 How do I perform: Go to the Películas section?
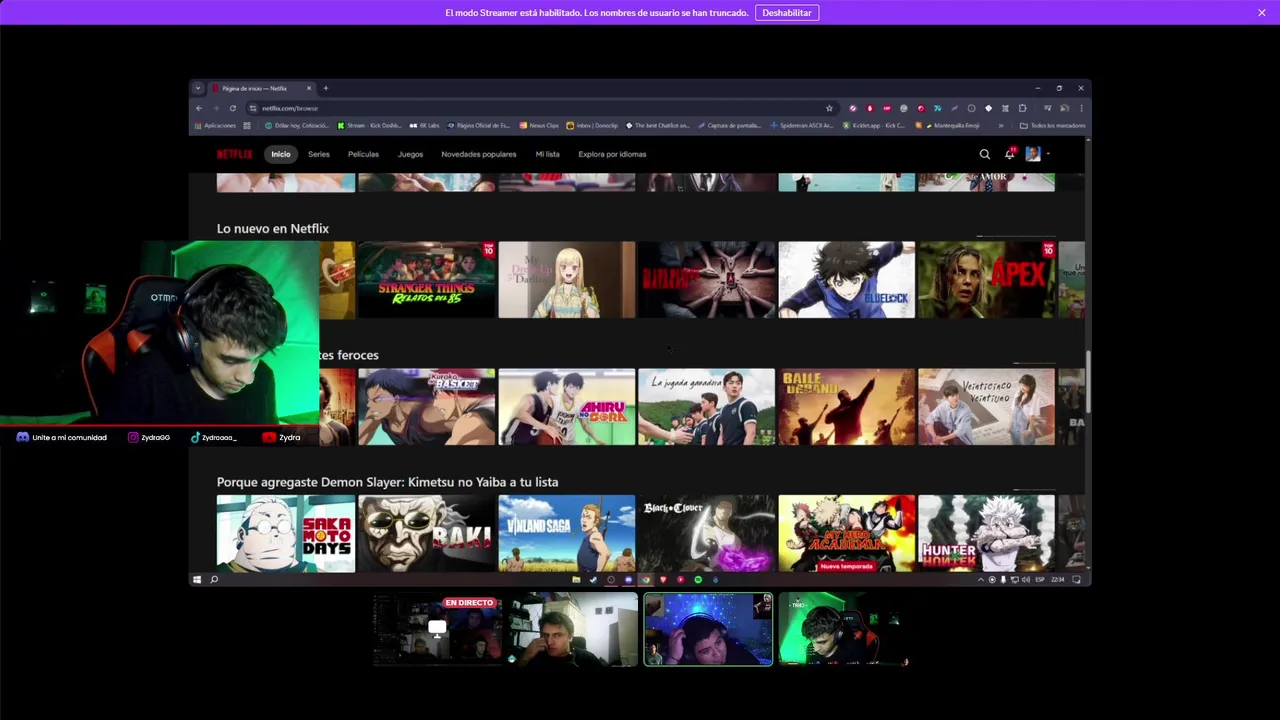(x=363, y=154)
